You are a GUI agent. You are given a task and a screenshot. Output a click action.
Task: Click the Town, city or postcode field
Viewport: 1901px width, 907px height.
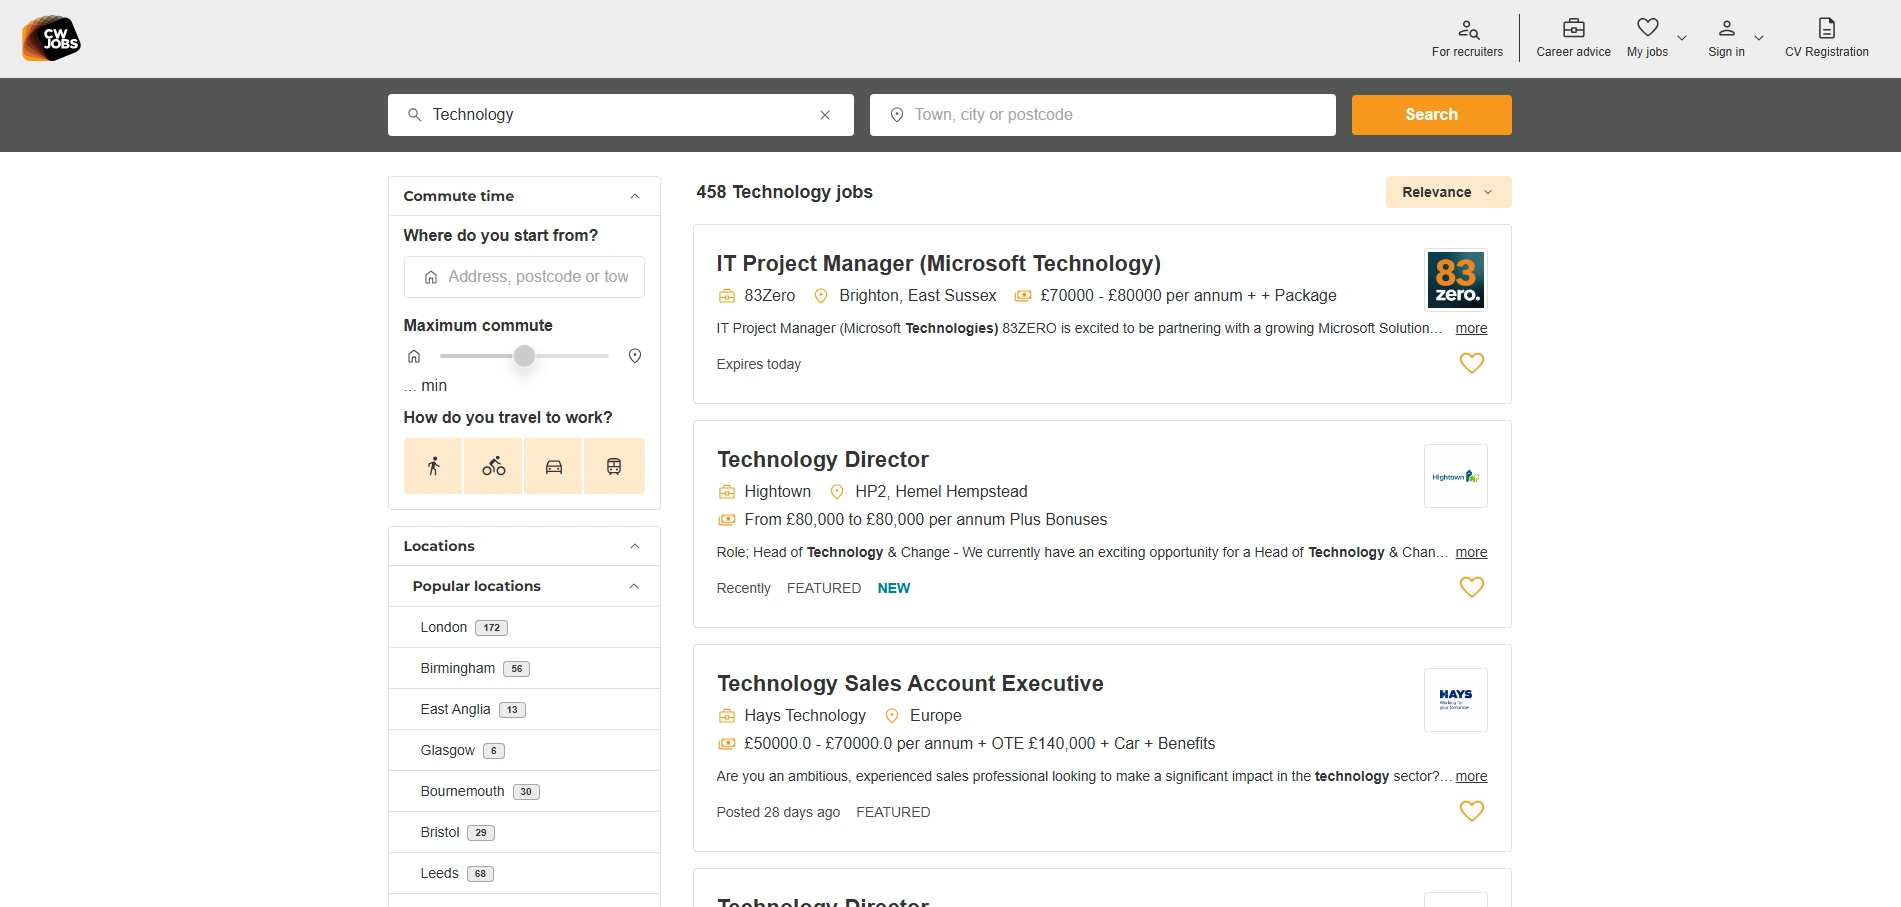pos(1102,115)
